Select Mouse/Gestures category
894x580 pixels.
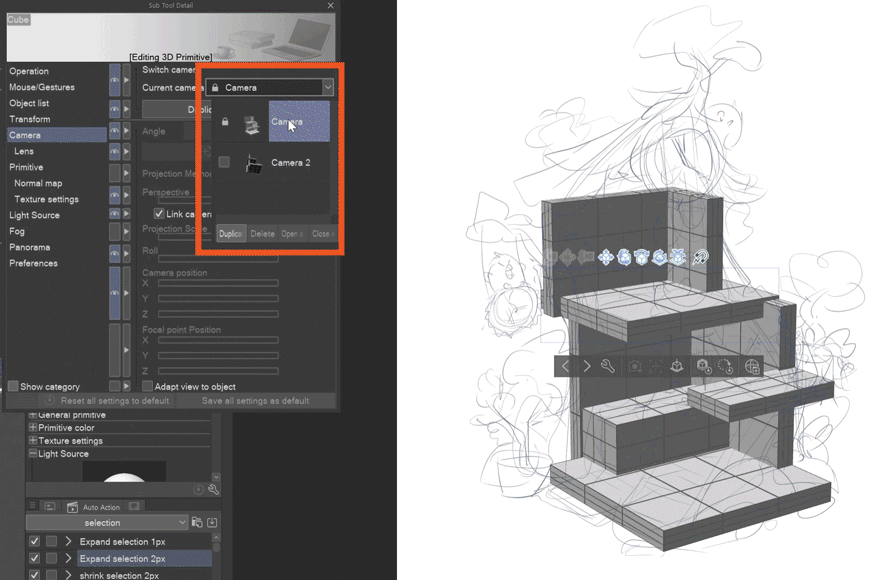pos(42,87)
